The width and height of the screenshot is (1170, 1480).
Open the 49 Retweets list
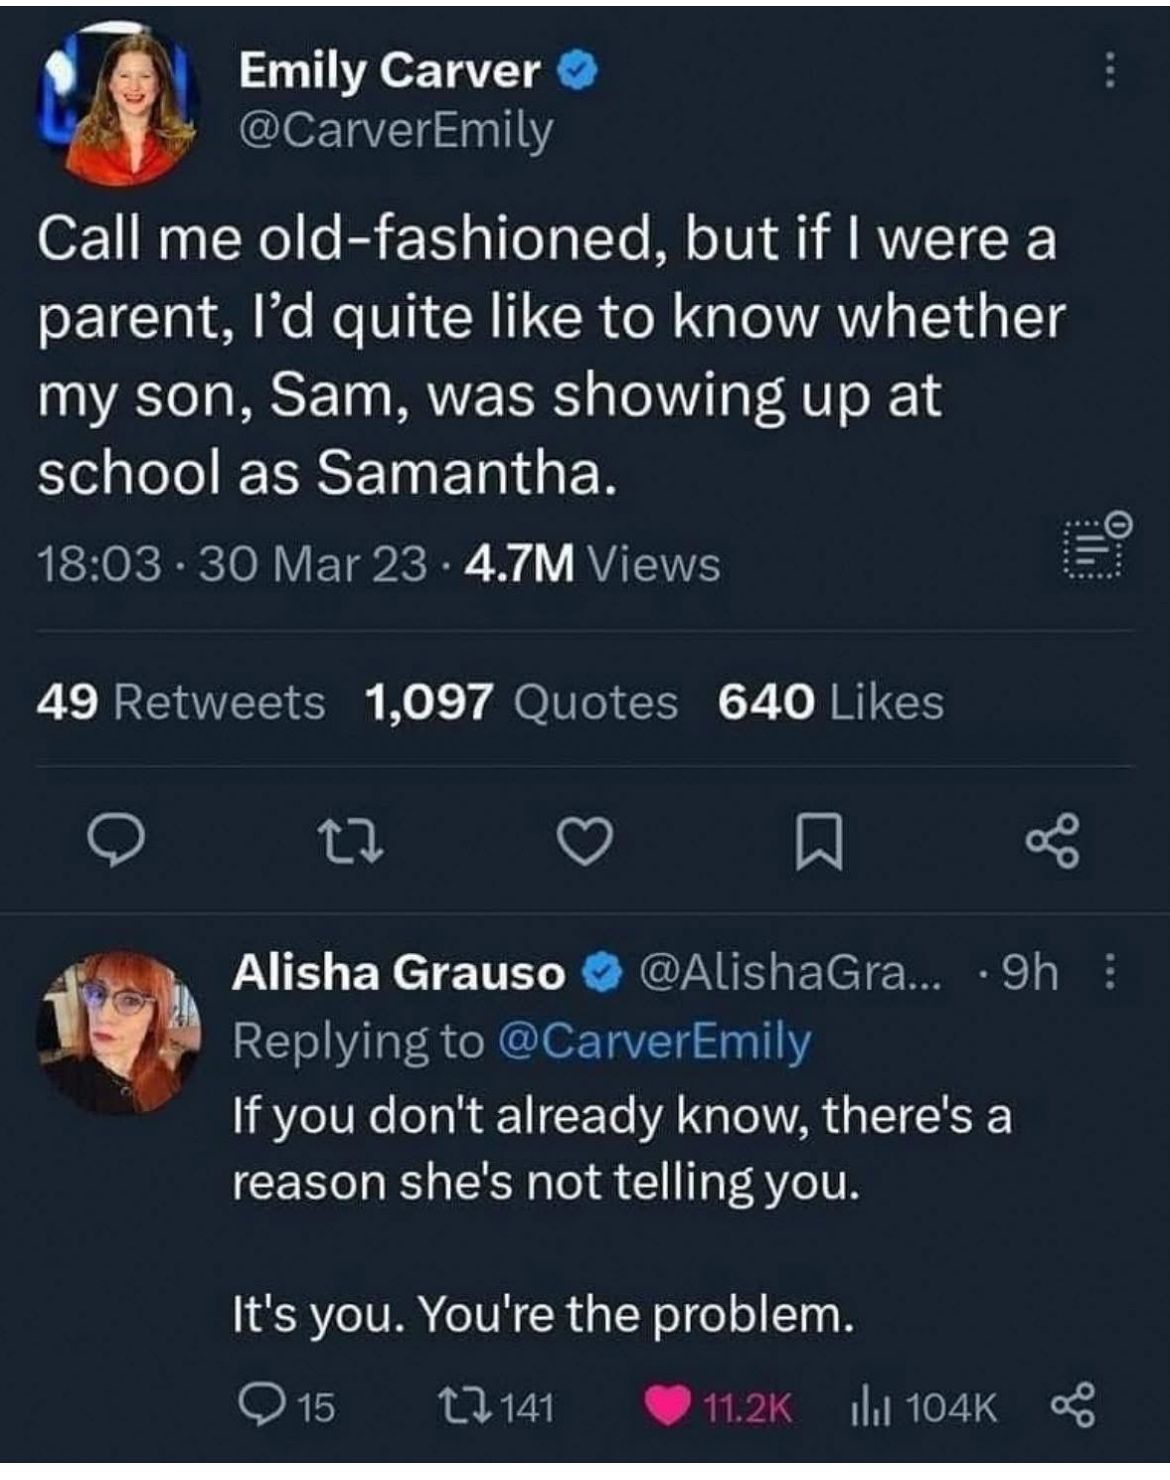click(x=181, y=702)
